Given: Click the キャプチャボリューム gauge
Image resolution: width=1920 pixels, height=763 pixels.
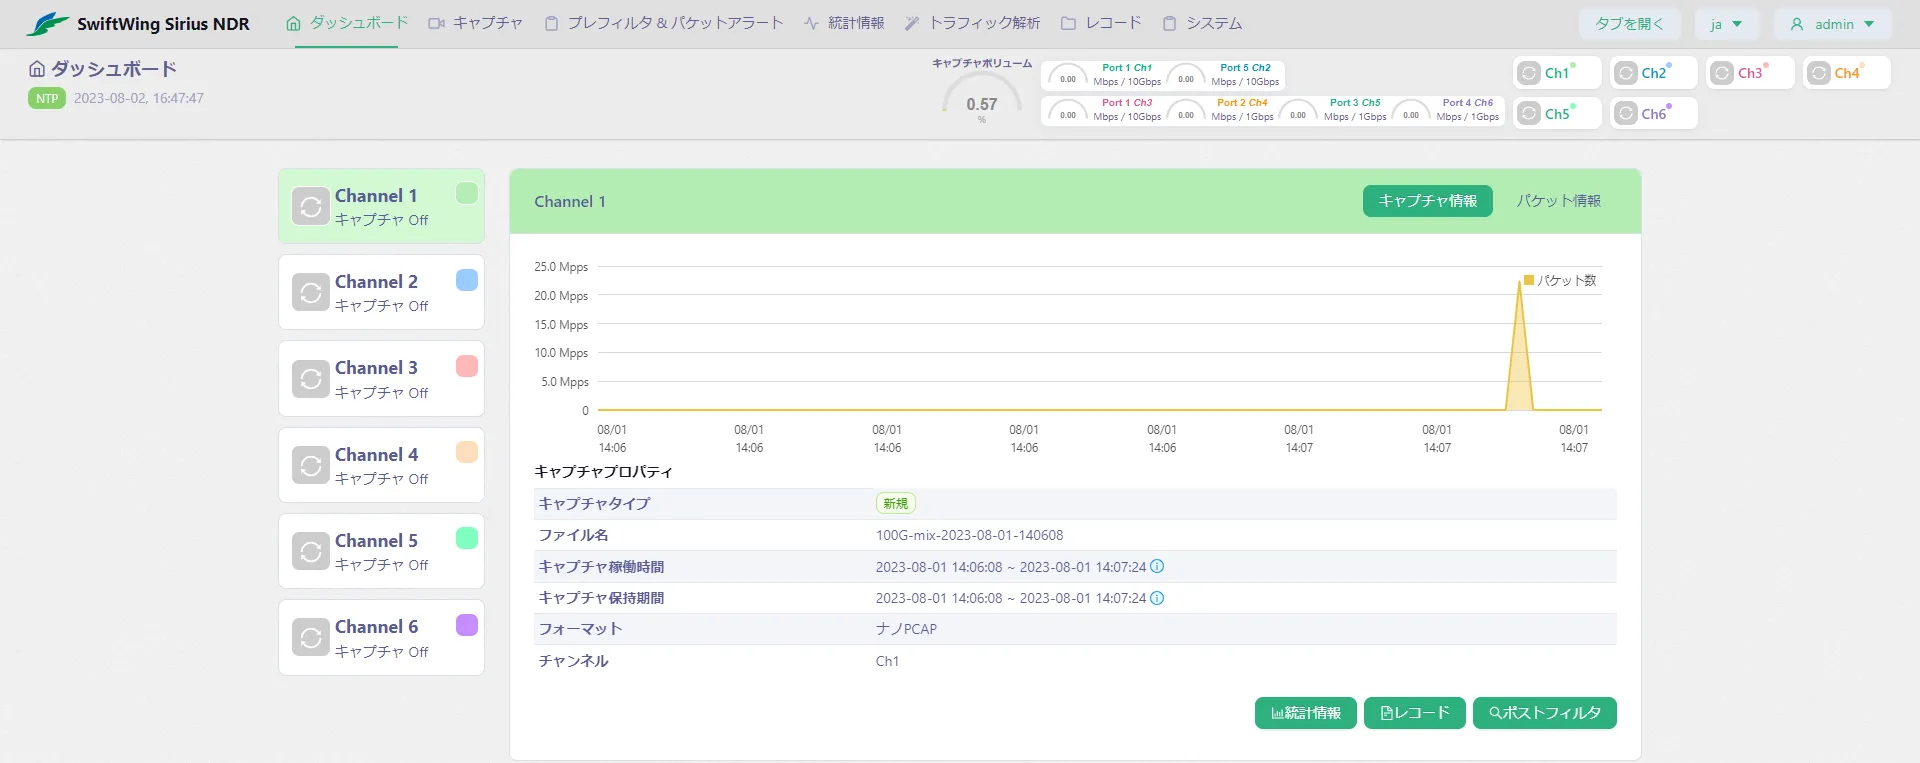Looking at the screenshot, I should click(x=982, y=98).
